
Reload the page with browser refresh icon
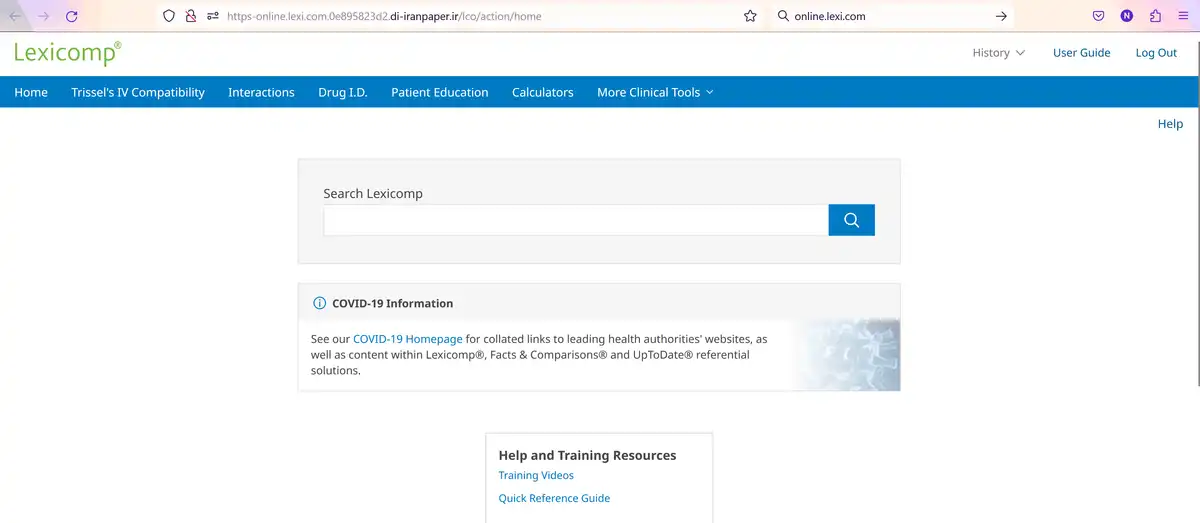click(x=72, y=16)
